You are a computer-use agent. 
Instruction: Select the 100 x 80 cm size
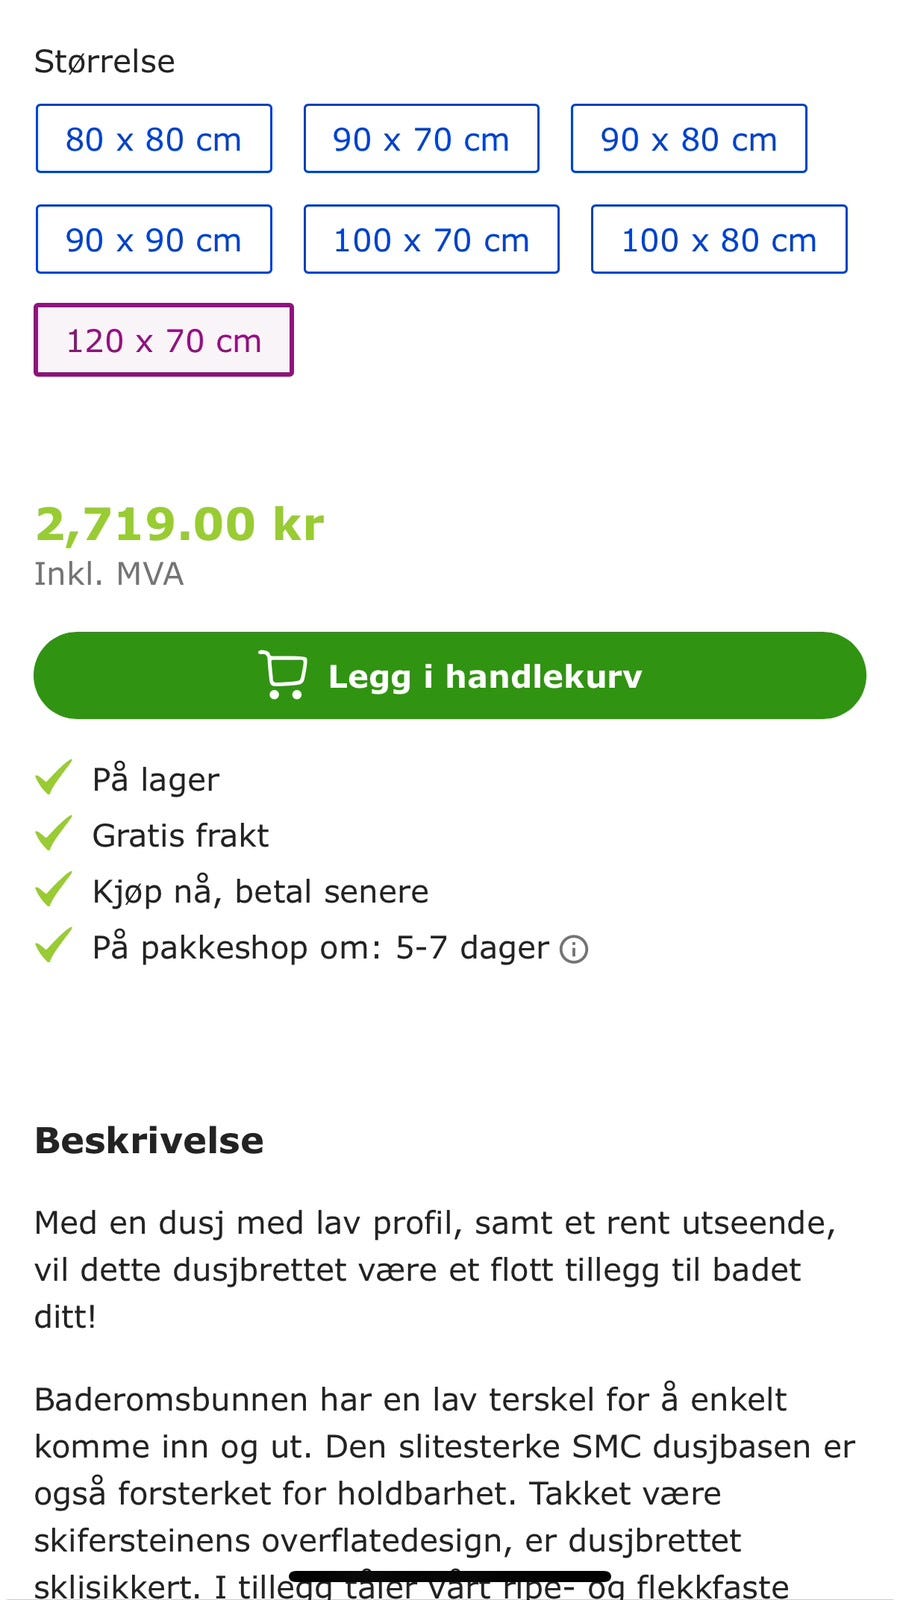tap(719, 239)
